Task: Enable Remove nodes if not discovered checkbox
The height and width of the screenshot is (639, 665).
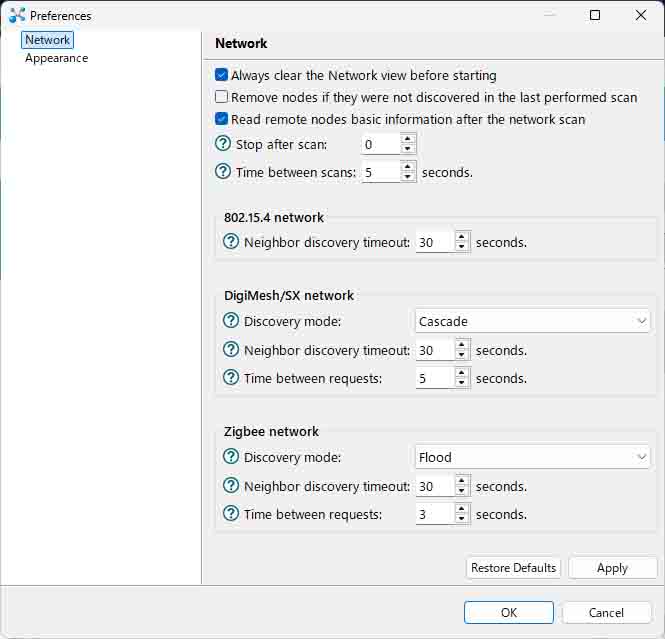Action: [221, 97]
